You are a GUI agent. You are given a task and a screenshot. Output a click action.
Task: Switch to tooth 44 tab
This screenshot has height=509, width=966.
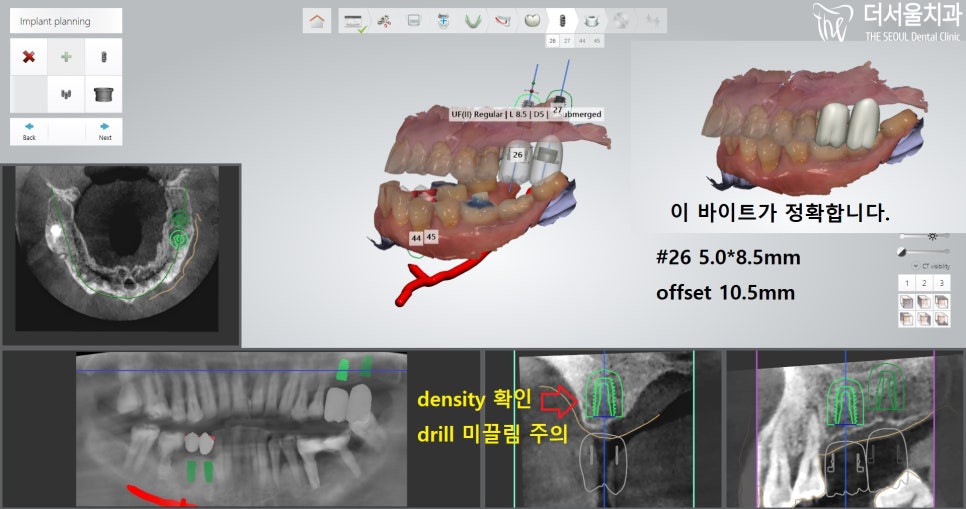582,41
